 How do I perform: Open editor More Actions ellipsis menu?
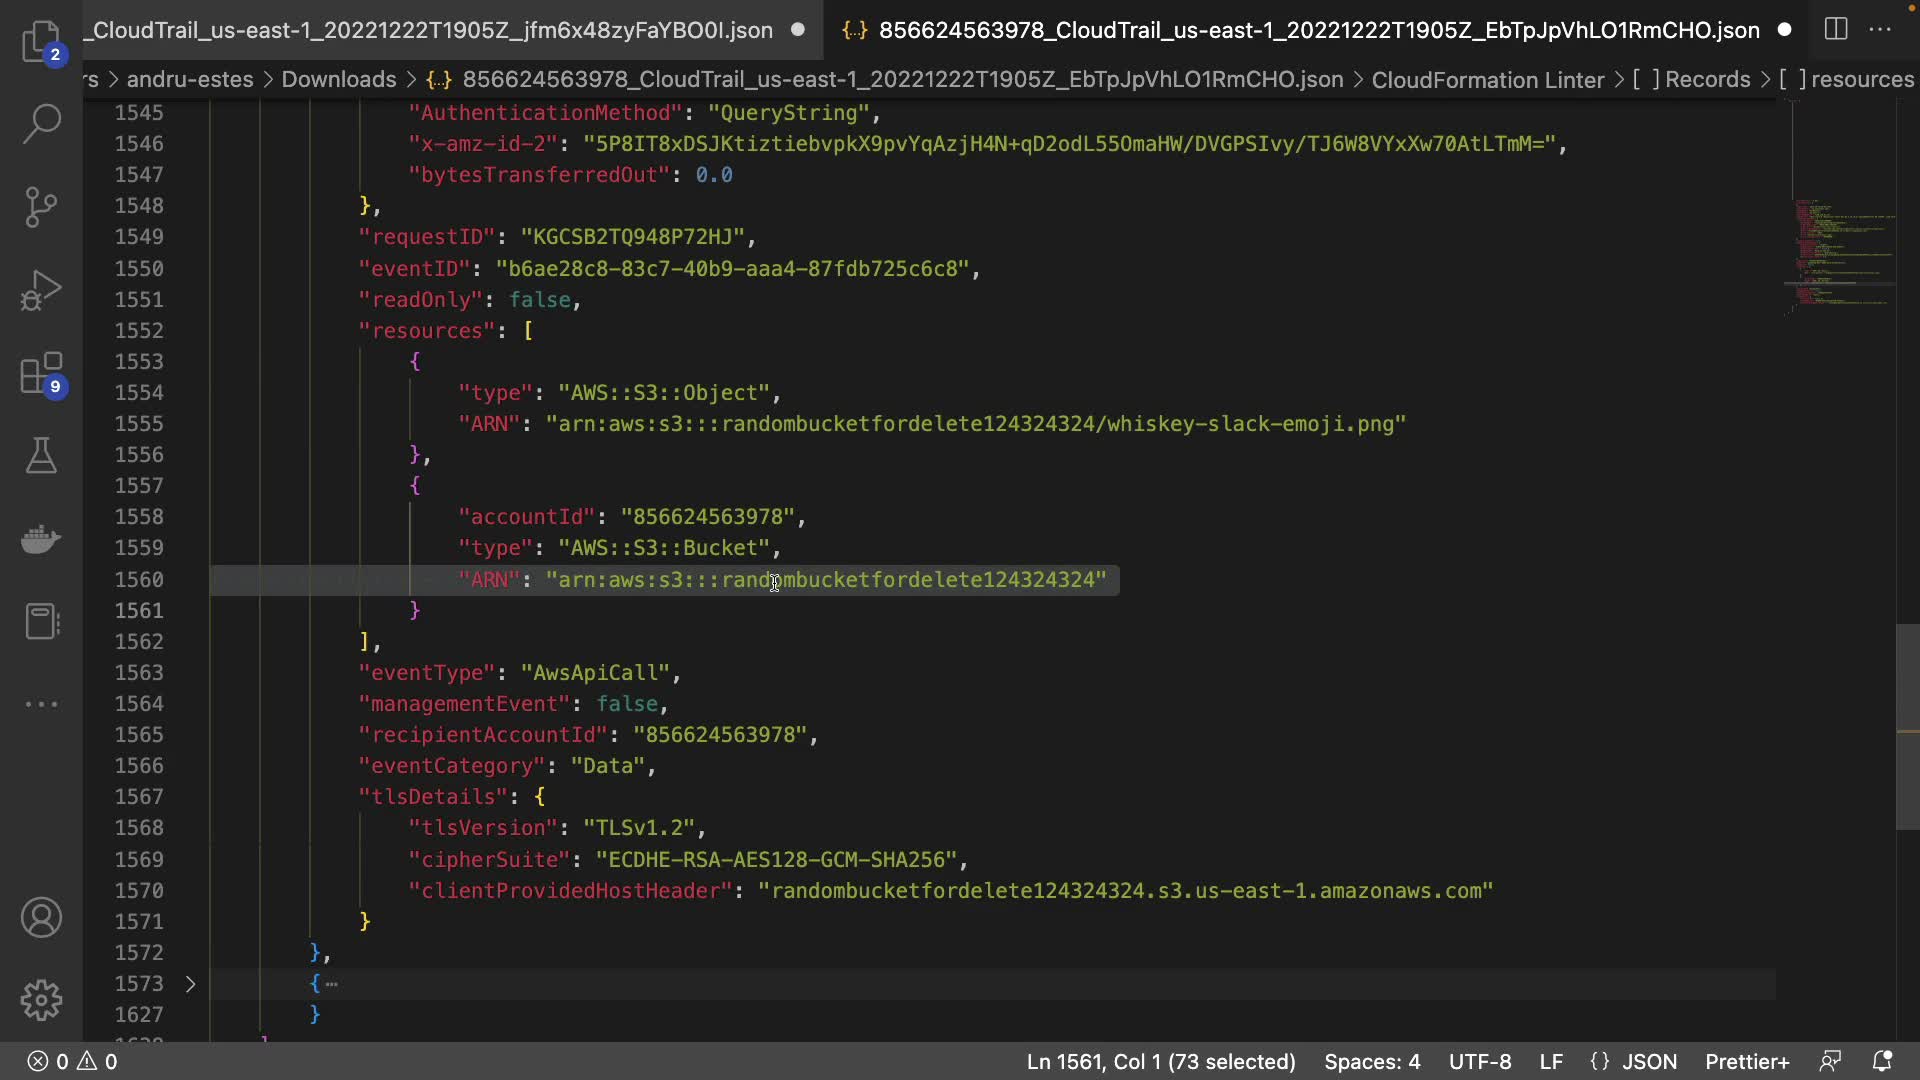pos(1880,29)
